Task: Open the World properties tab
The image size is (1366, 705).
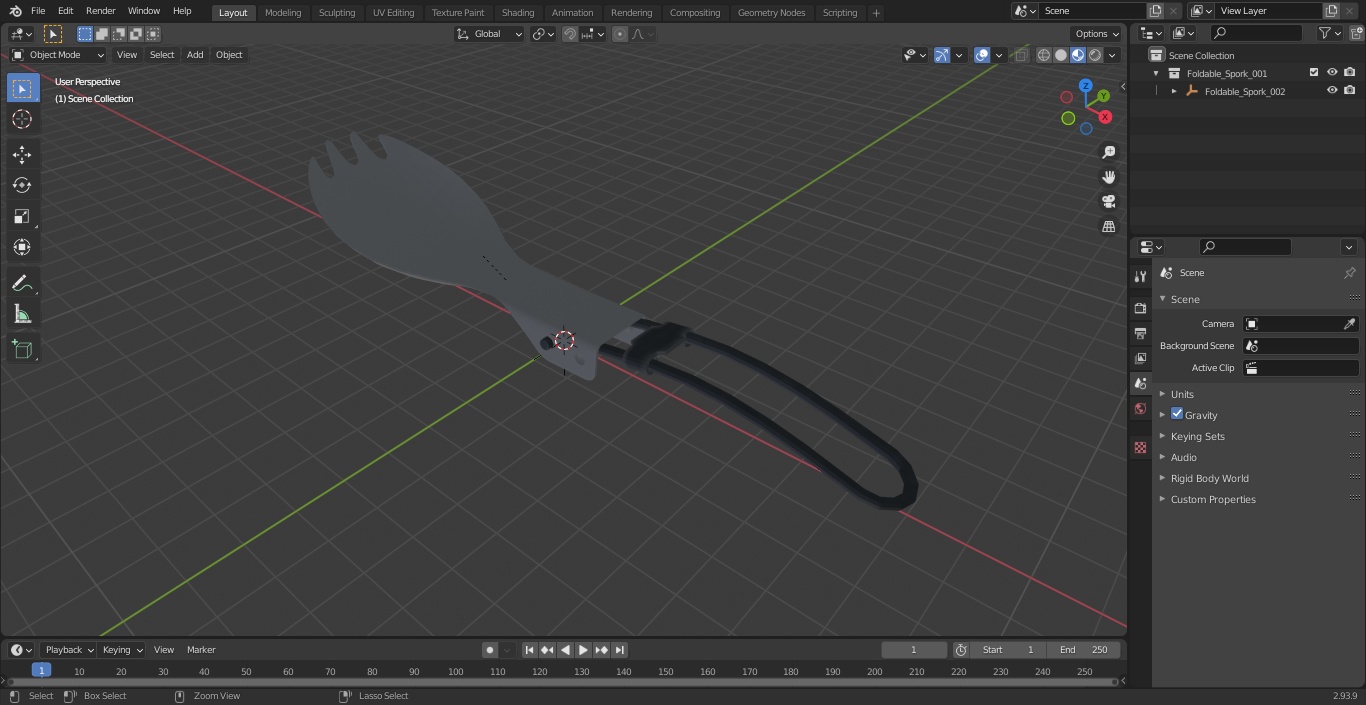Action: (1140, 409)
